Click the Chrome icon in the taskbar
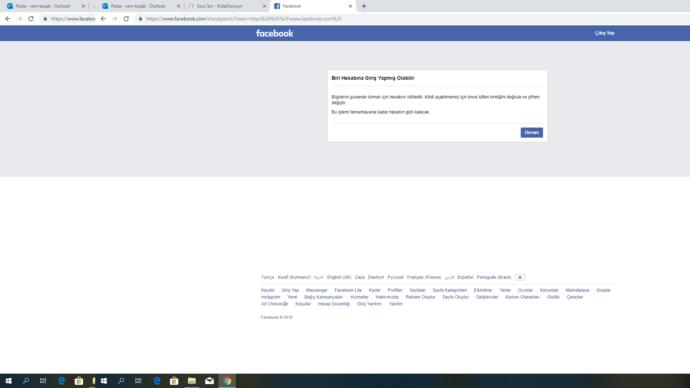 (227, 381)
